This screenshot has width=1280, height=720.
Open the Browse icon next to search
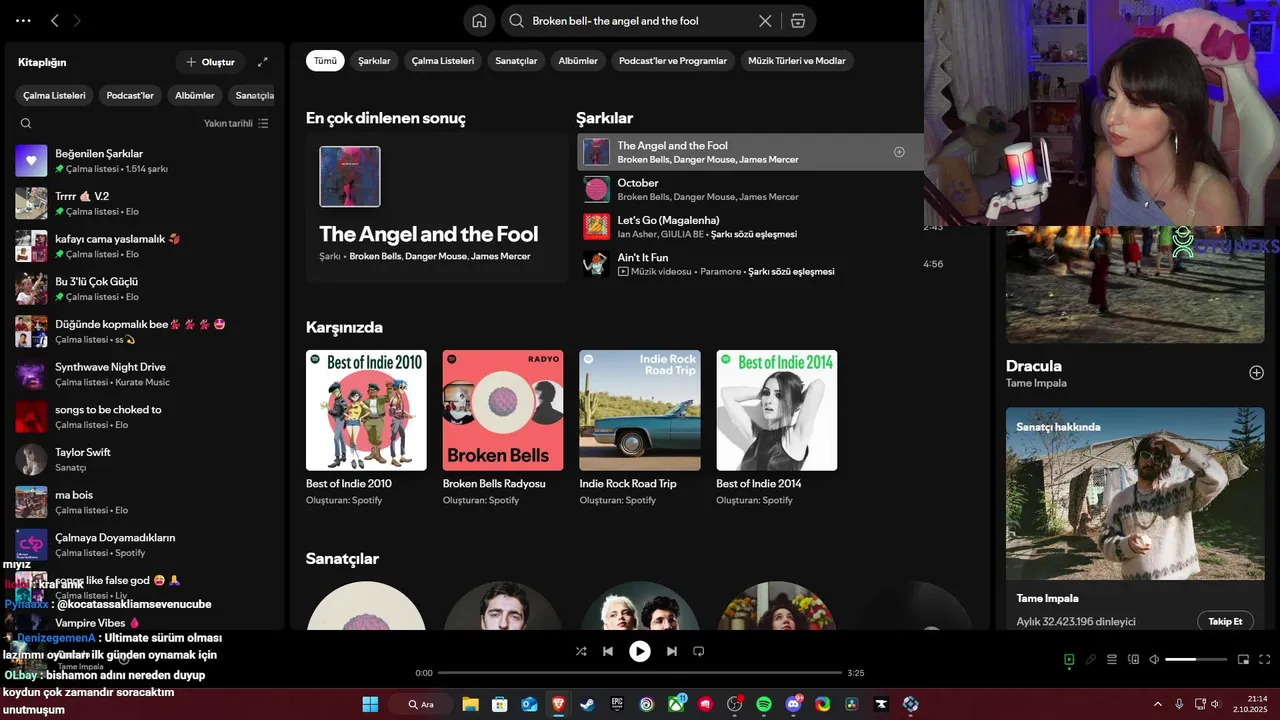pos(797,21)
